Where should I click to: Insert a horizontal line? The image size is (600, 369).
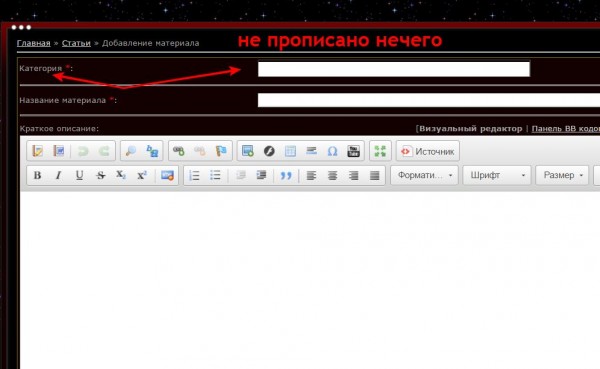click(x=311, y=151)
